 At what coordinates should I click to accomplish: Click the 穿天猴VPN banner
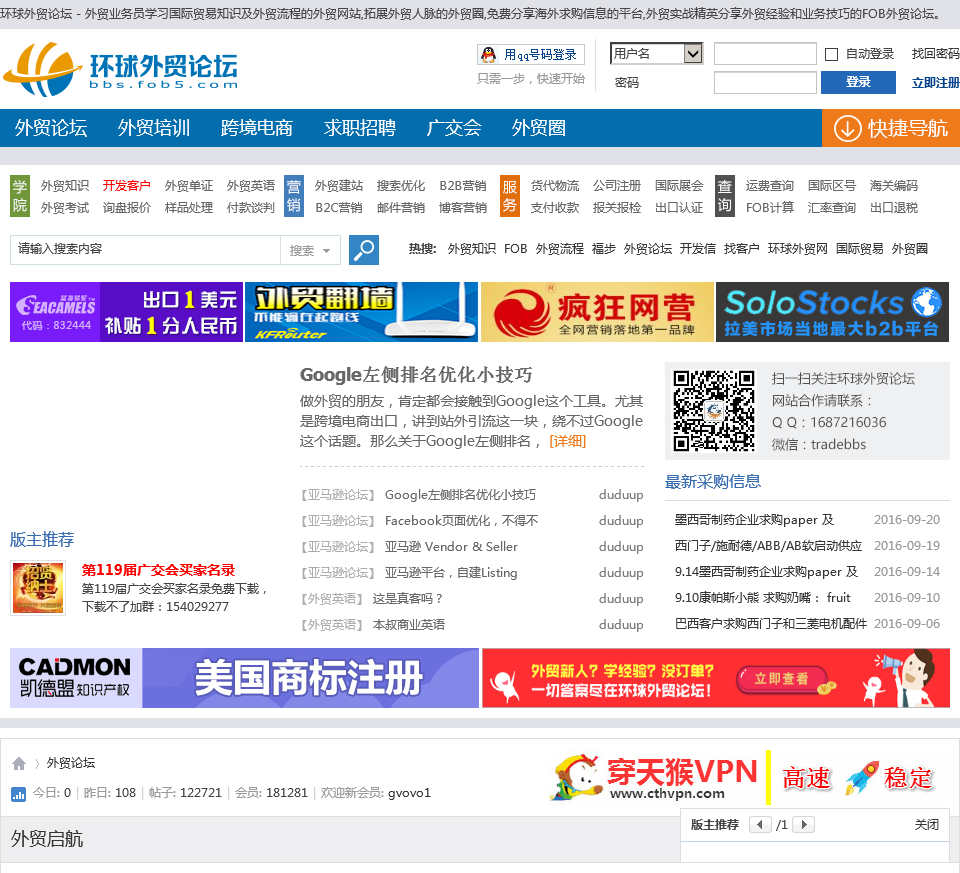pos(748,777)
